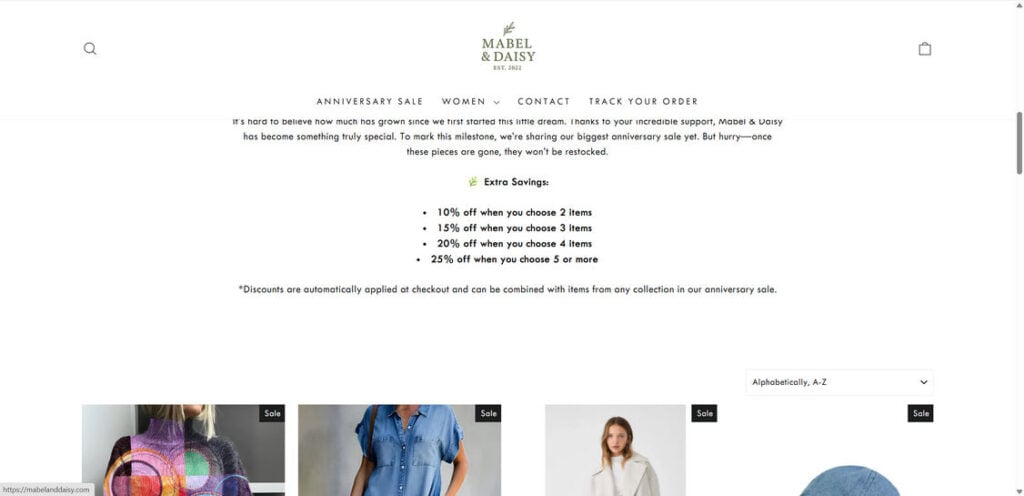Click the Sale badge on denim shirt
Image resolution: width=1024 pixels, height=496 pixels.
click(488, 413)
